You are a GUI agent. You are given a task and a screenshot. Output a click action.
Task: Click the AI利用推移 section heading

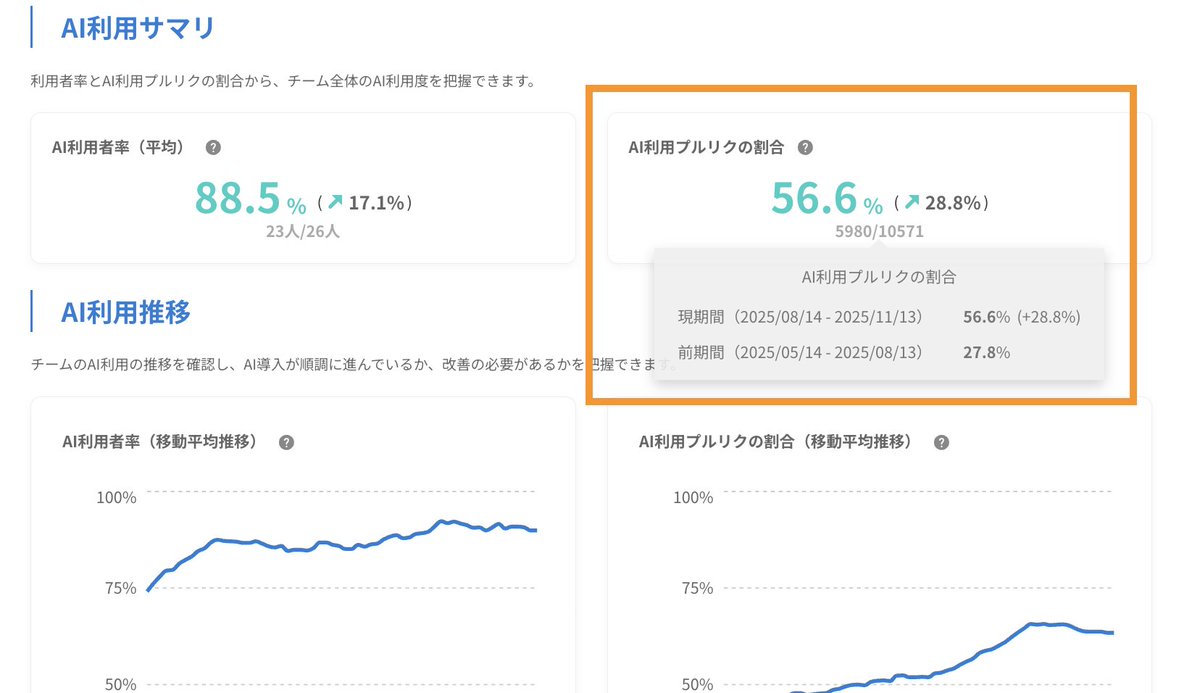point(126,312)
